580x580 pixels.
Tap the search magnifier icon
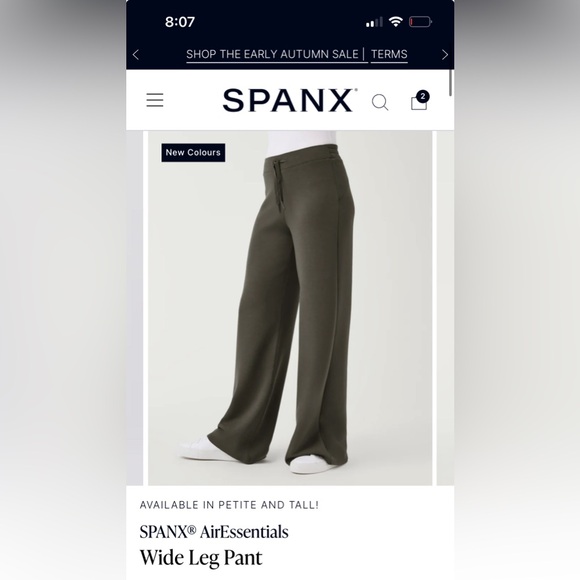(380, 102)
